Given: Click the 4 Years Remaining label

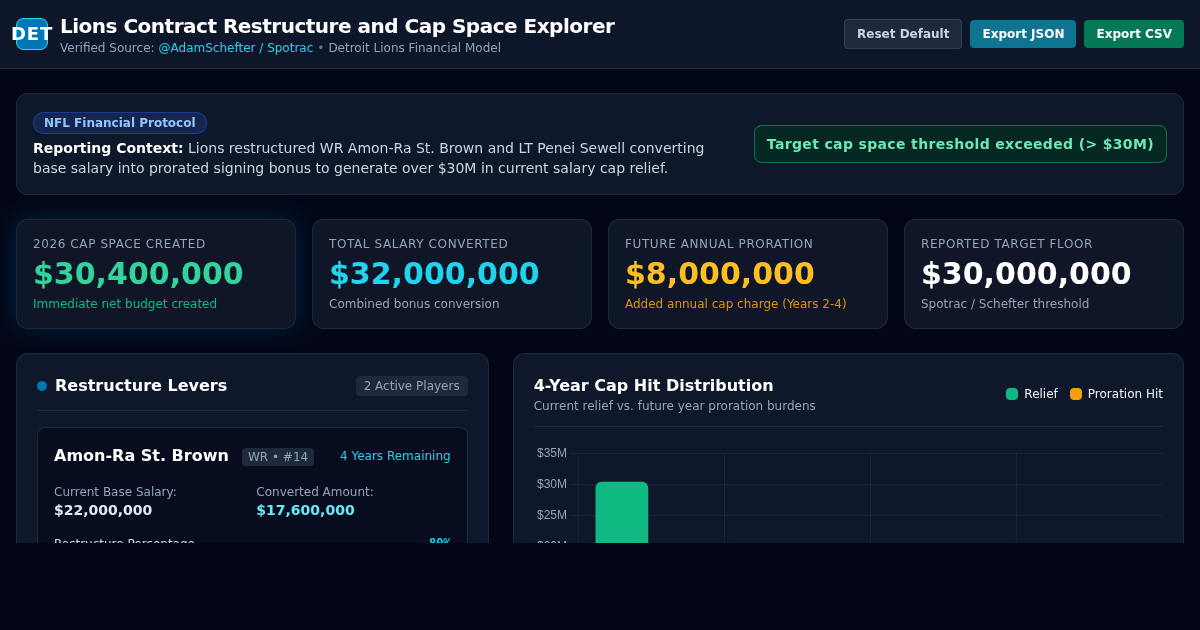Looking at the screenshot, I should pos(395,456).
